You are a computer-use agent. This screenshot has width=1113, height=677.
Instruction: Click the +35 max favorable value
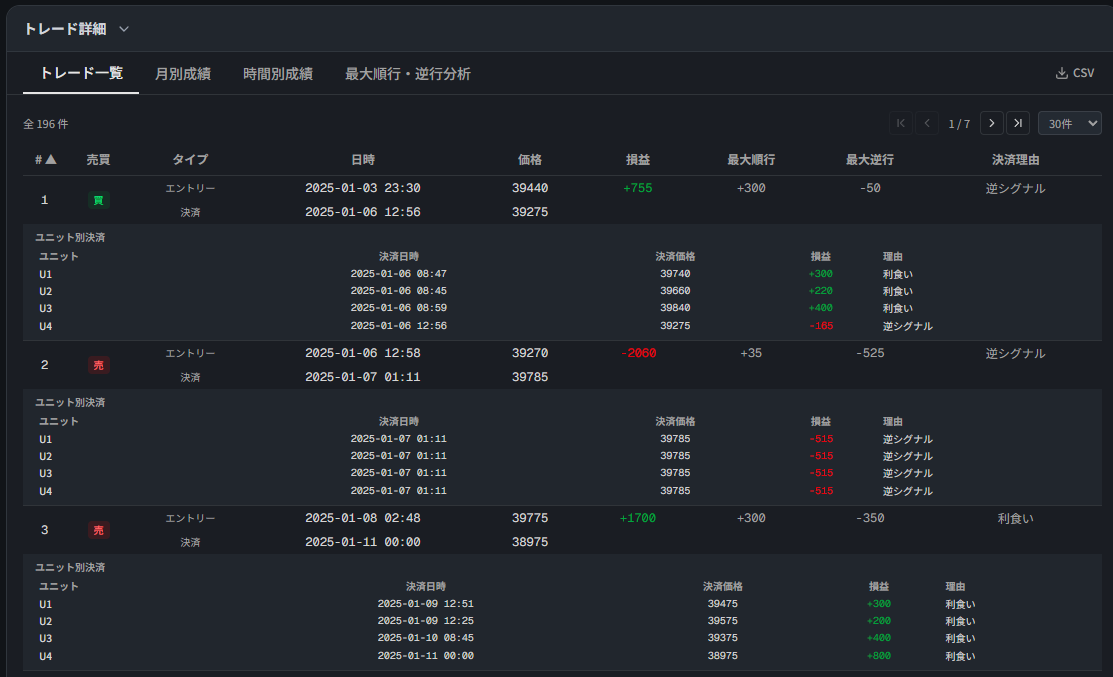pyautogui.click(x=751, y=353)
